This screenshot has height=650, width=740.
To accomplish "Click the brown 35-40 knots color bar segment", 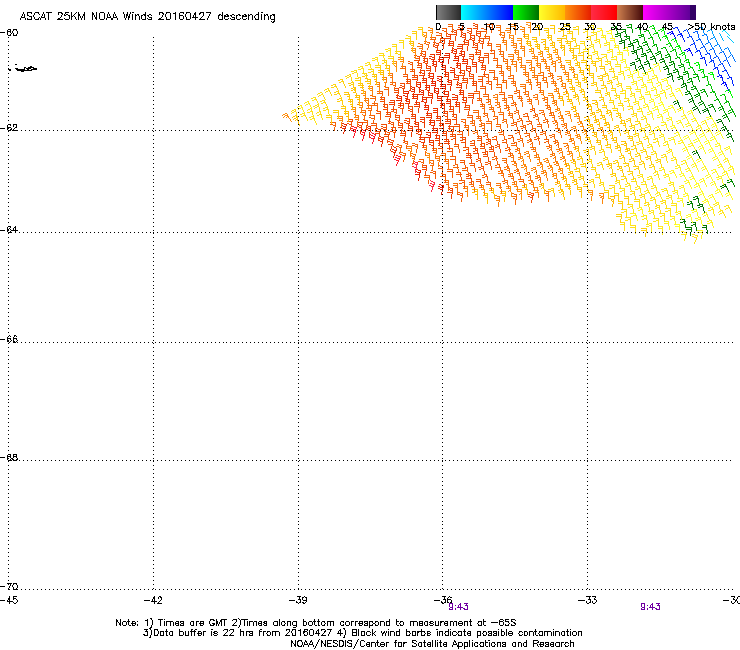I will [630, 12].
